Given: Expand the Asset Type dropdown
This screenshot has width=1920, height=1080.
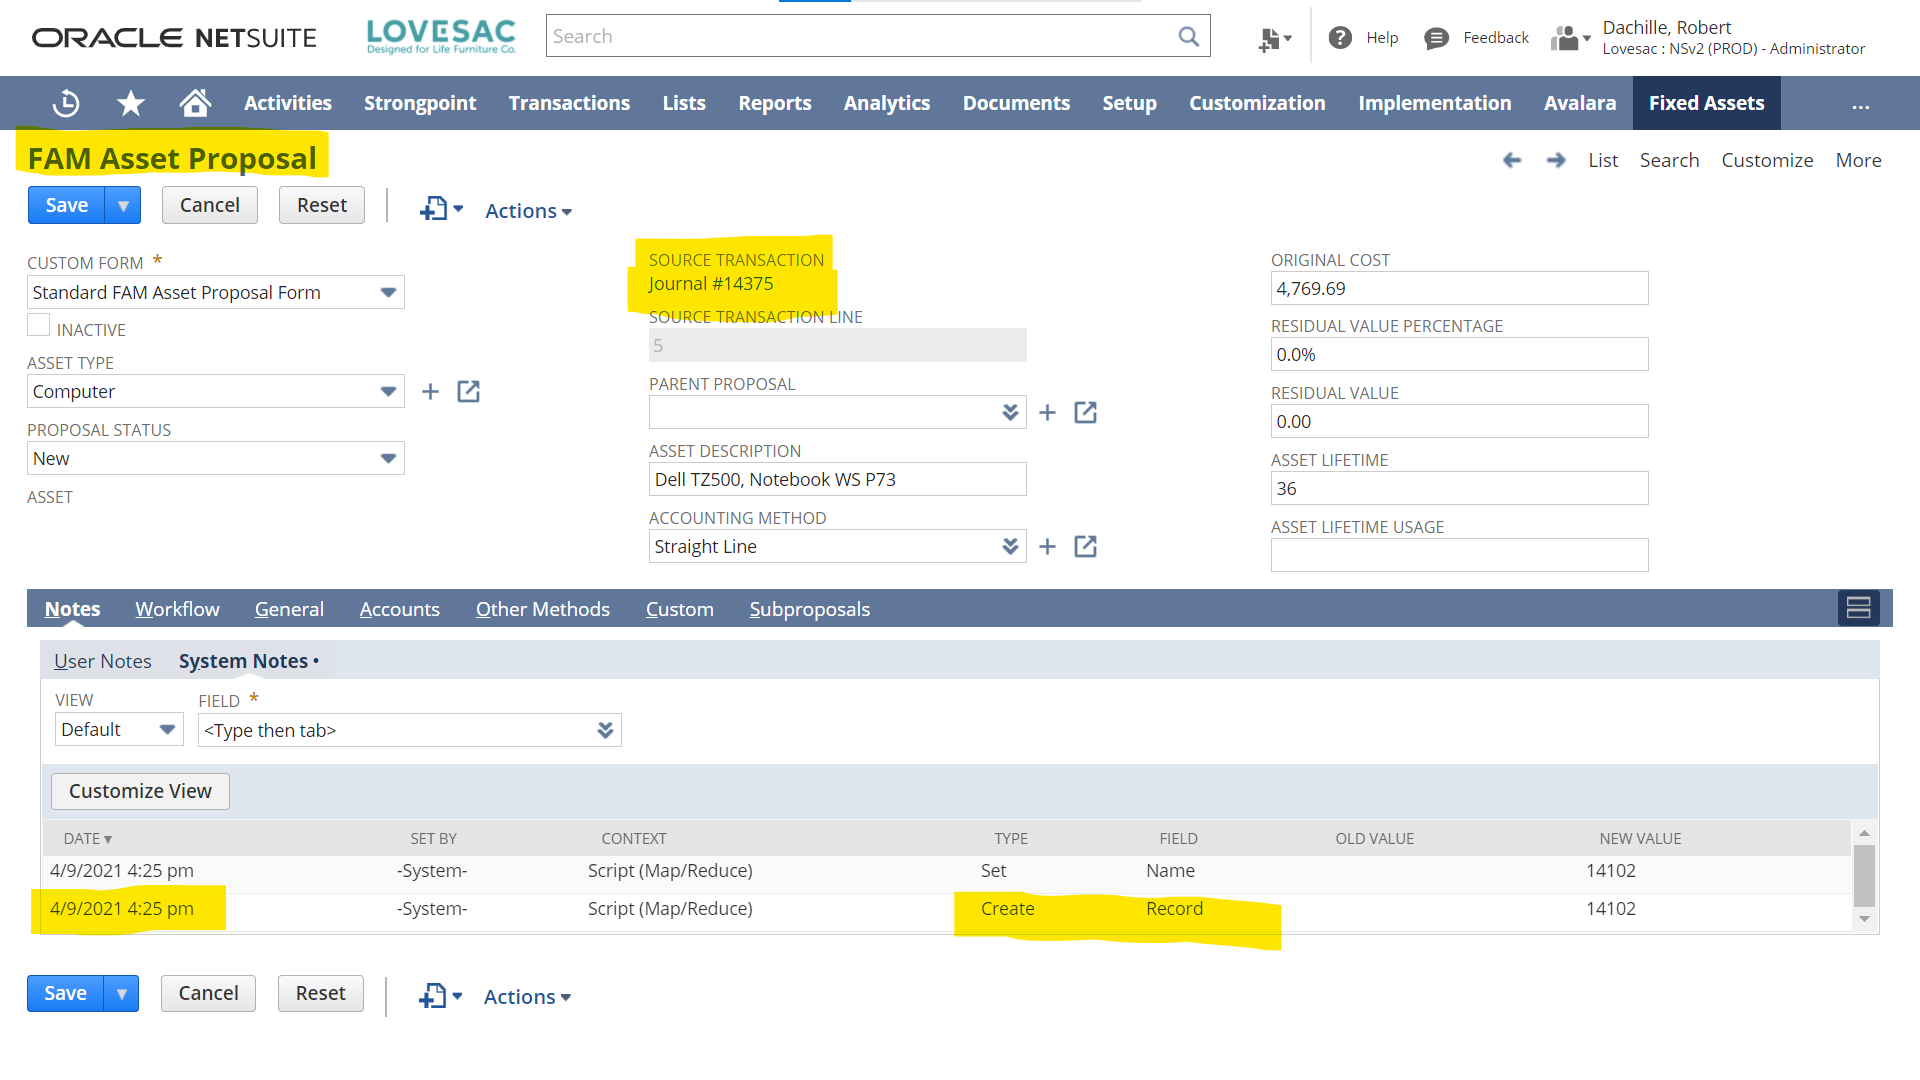Looking at the screenshot, I should pyautogui.click(x=388, y=391).
